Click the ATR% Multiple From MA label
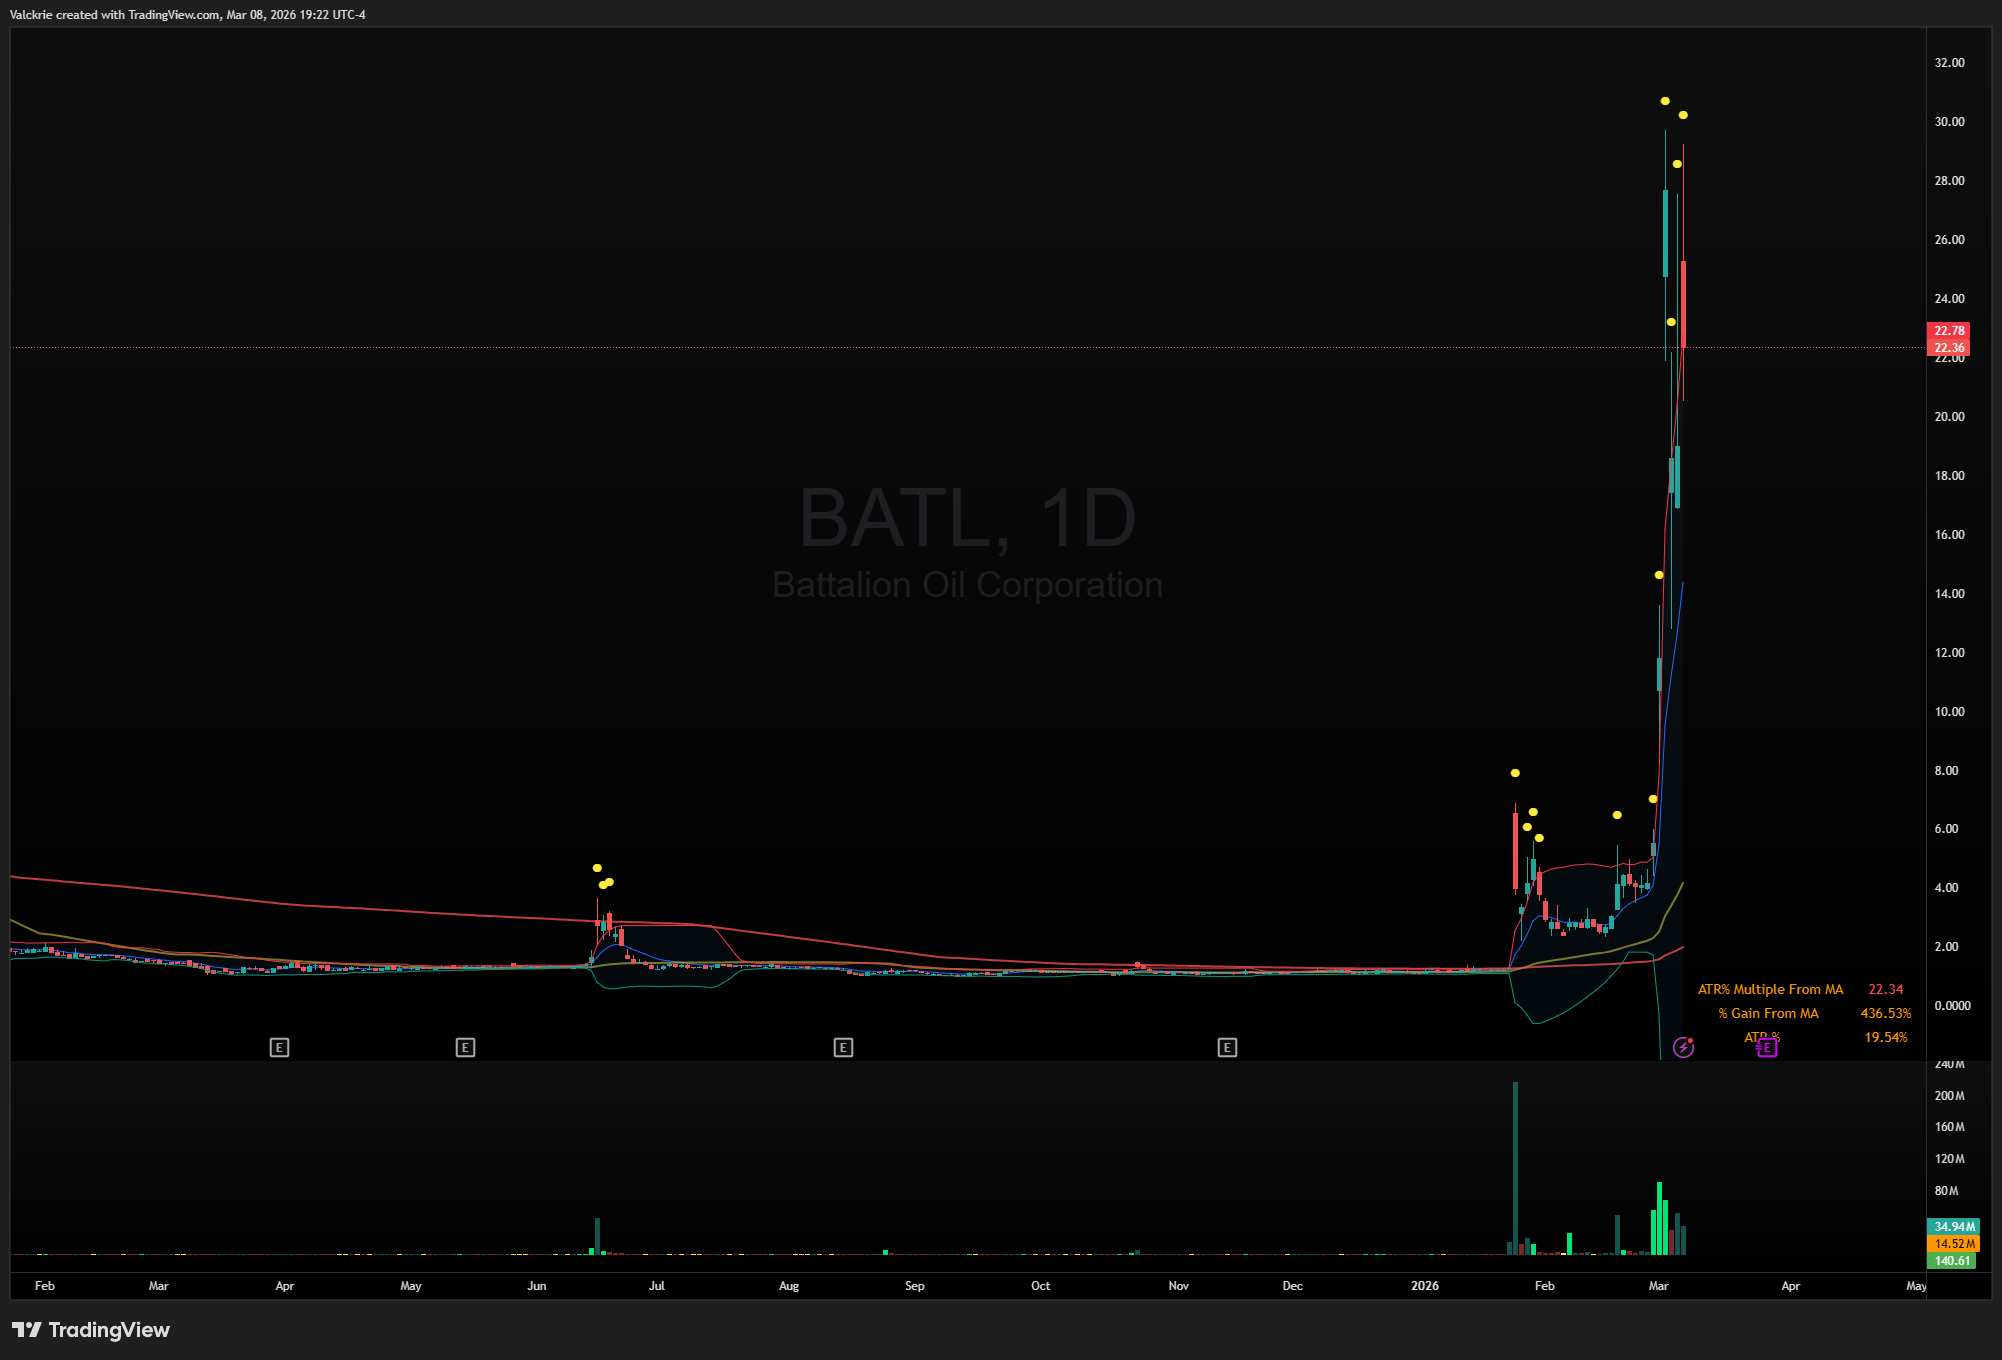The image size is (2002, 1360). pos(1770,989)
